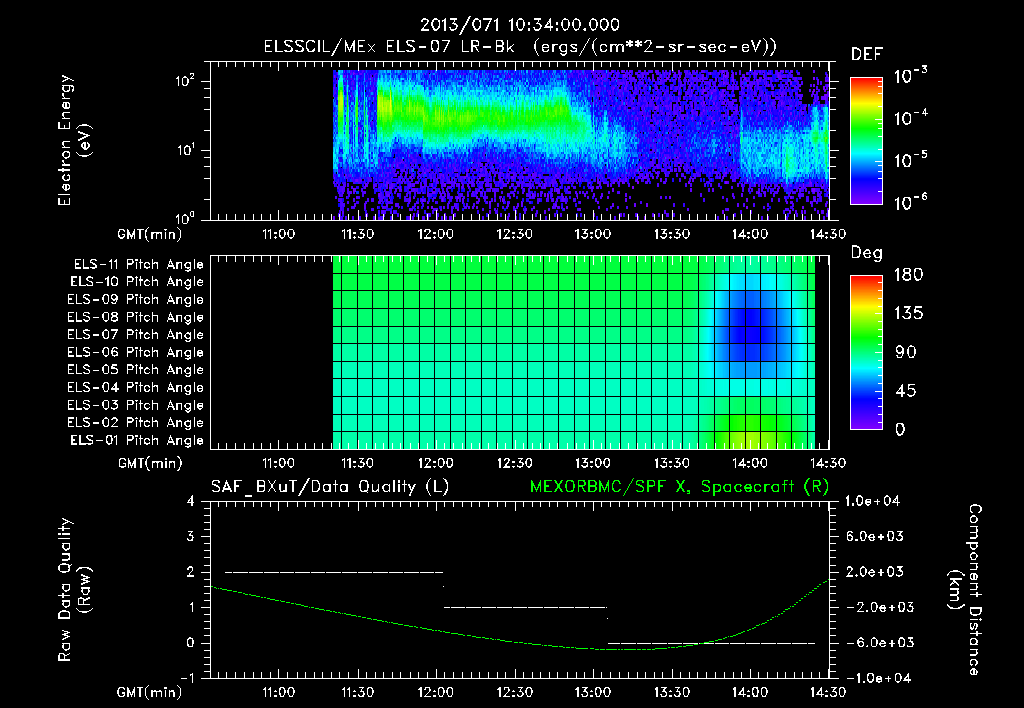Viewport: 1024px width, 708px height.
Task: Click the 1.0e+04 right axis tick label
Action: pos(872,502)
